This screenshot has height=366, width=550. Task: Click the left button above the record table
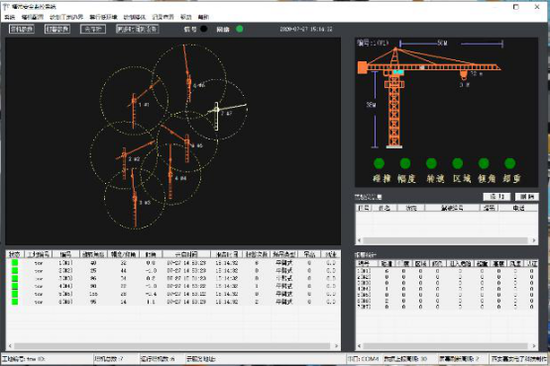[x=497, y=197]
